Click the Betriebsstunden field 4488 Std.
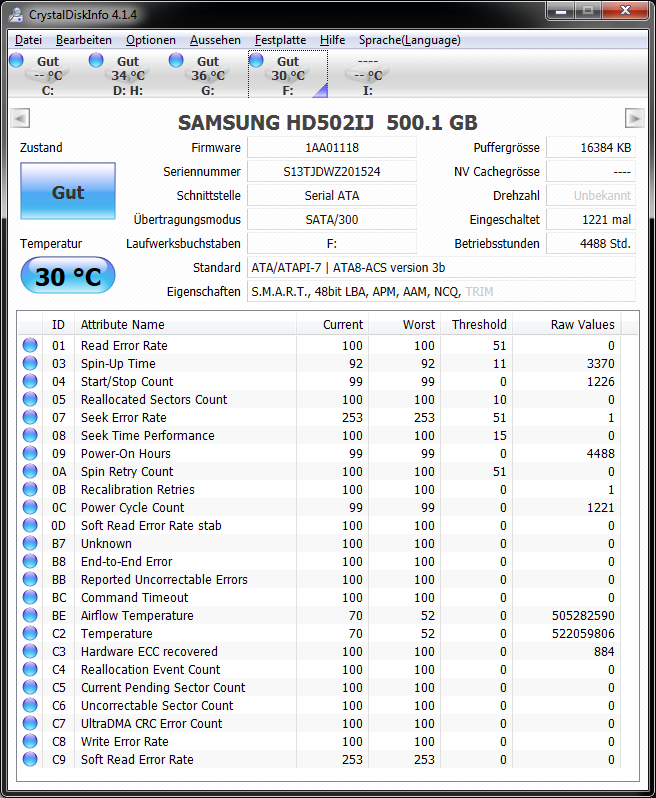Screen dimensions: 656x798 tap(591, 243)
